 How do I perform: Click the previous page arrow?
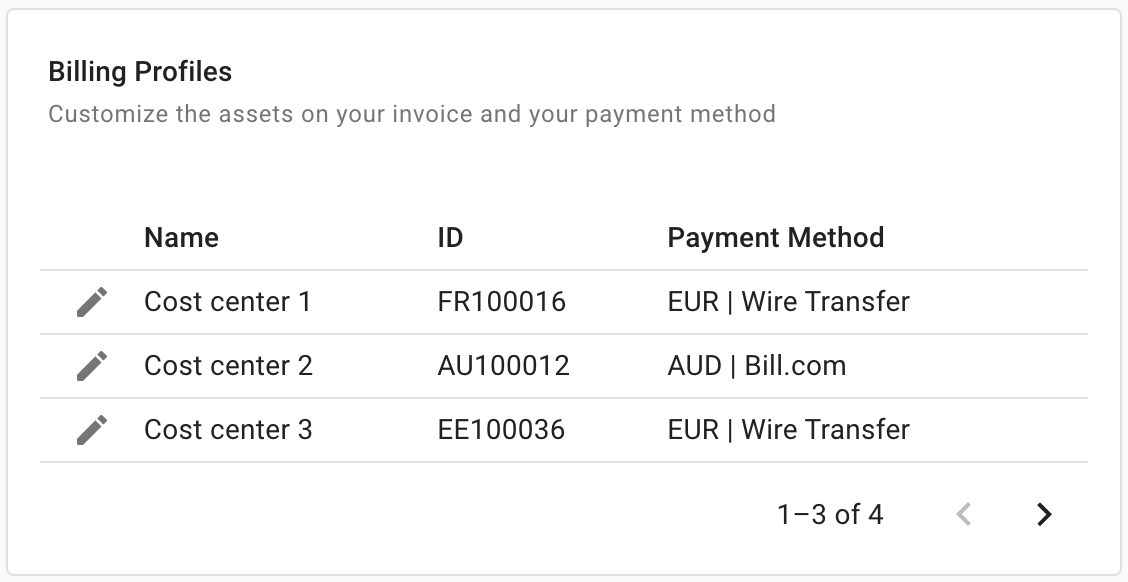tap(964, 514)
